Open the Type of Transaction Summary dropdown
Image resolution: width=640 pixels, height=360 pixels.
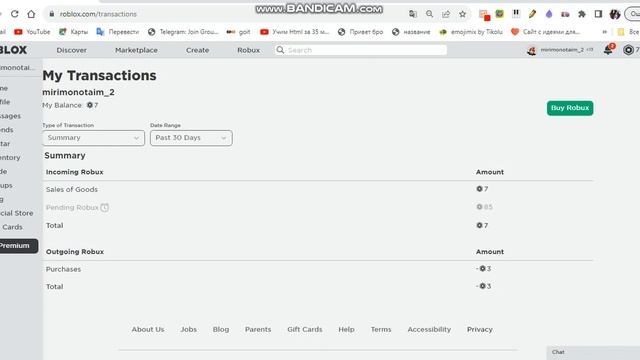(93, 138)
